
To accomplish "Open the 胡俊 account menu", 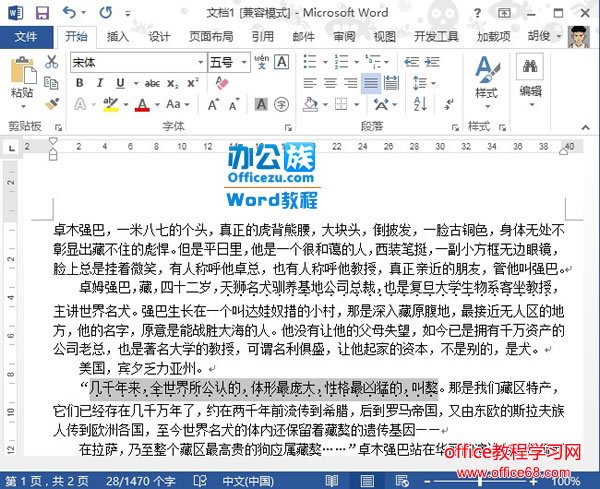I will pos(544,36).
